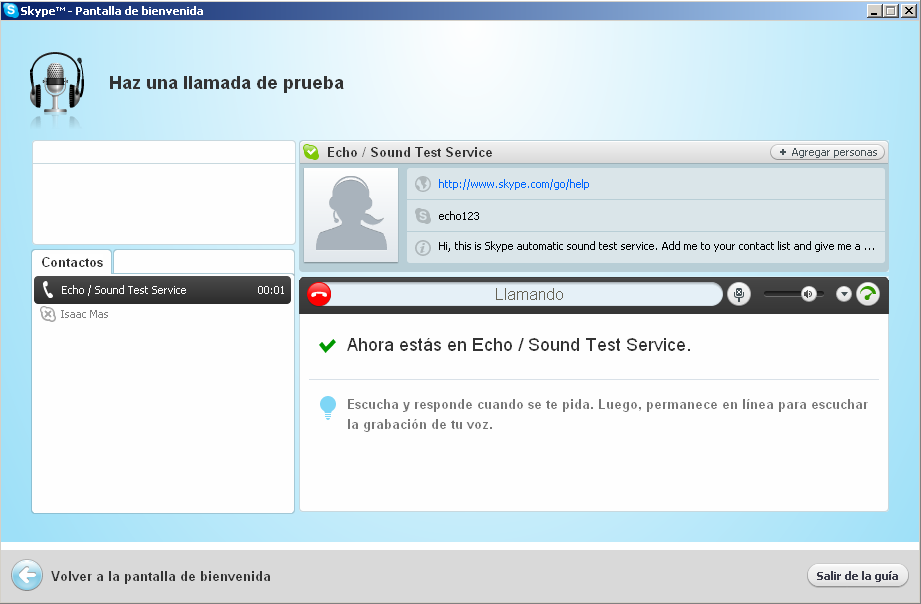Click Salir de la guía button
Viewport: 921px width, 604px height.
pos(857,576)
